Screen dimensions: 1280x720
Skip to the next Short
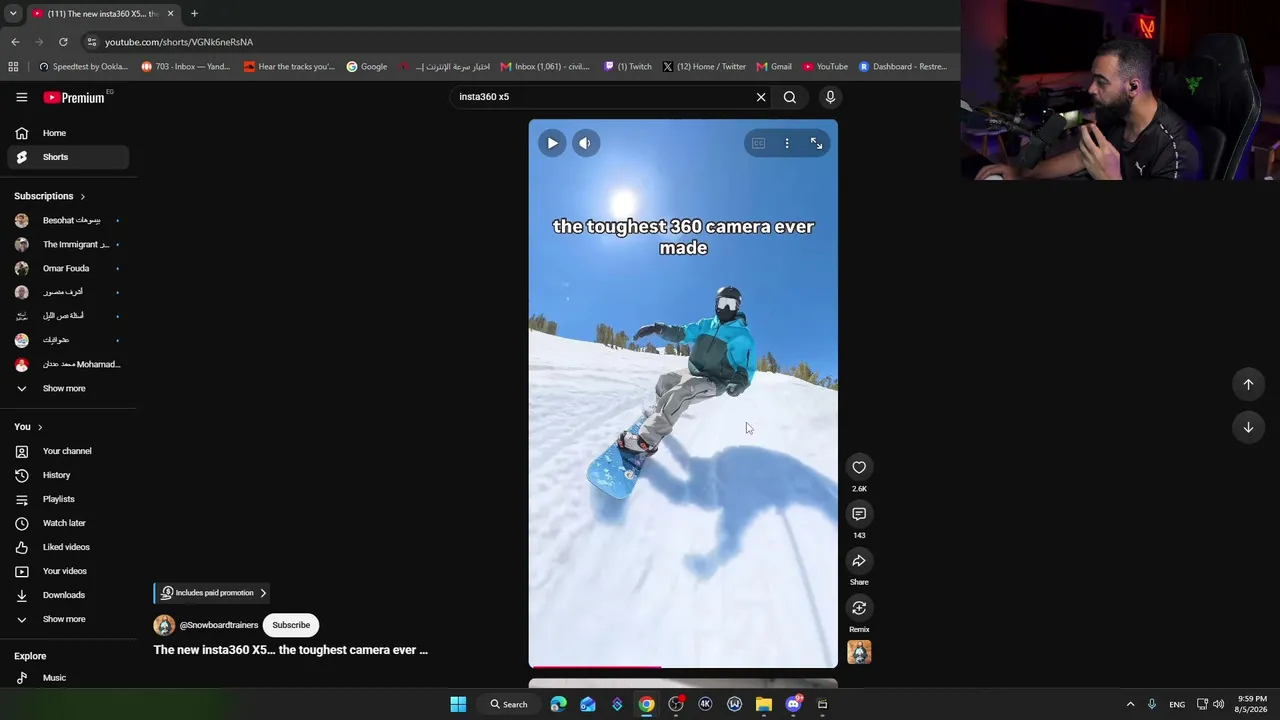1248,427
